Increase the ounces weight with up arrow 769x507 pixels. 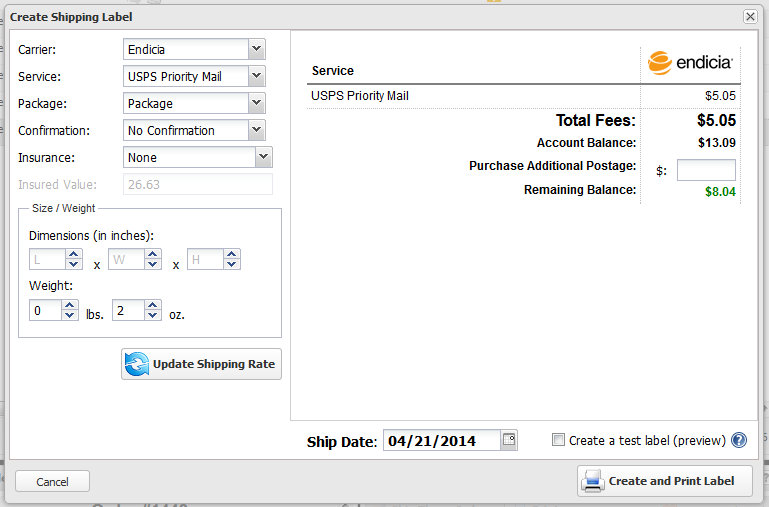[153, 305]
